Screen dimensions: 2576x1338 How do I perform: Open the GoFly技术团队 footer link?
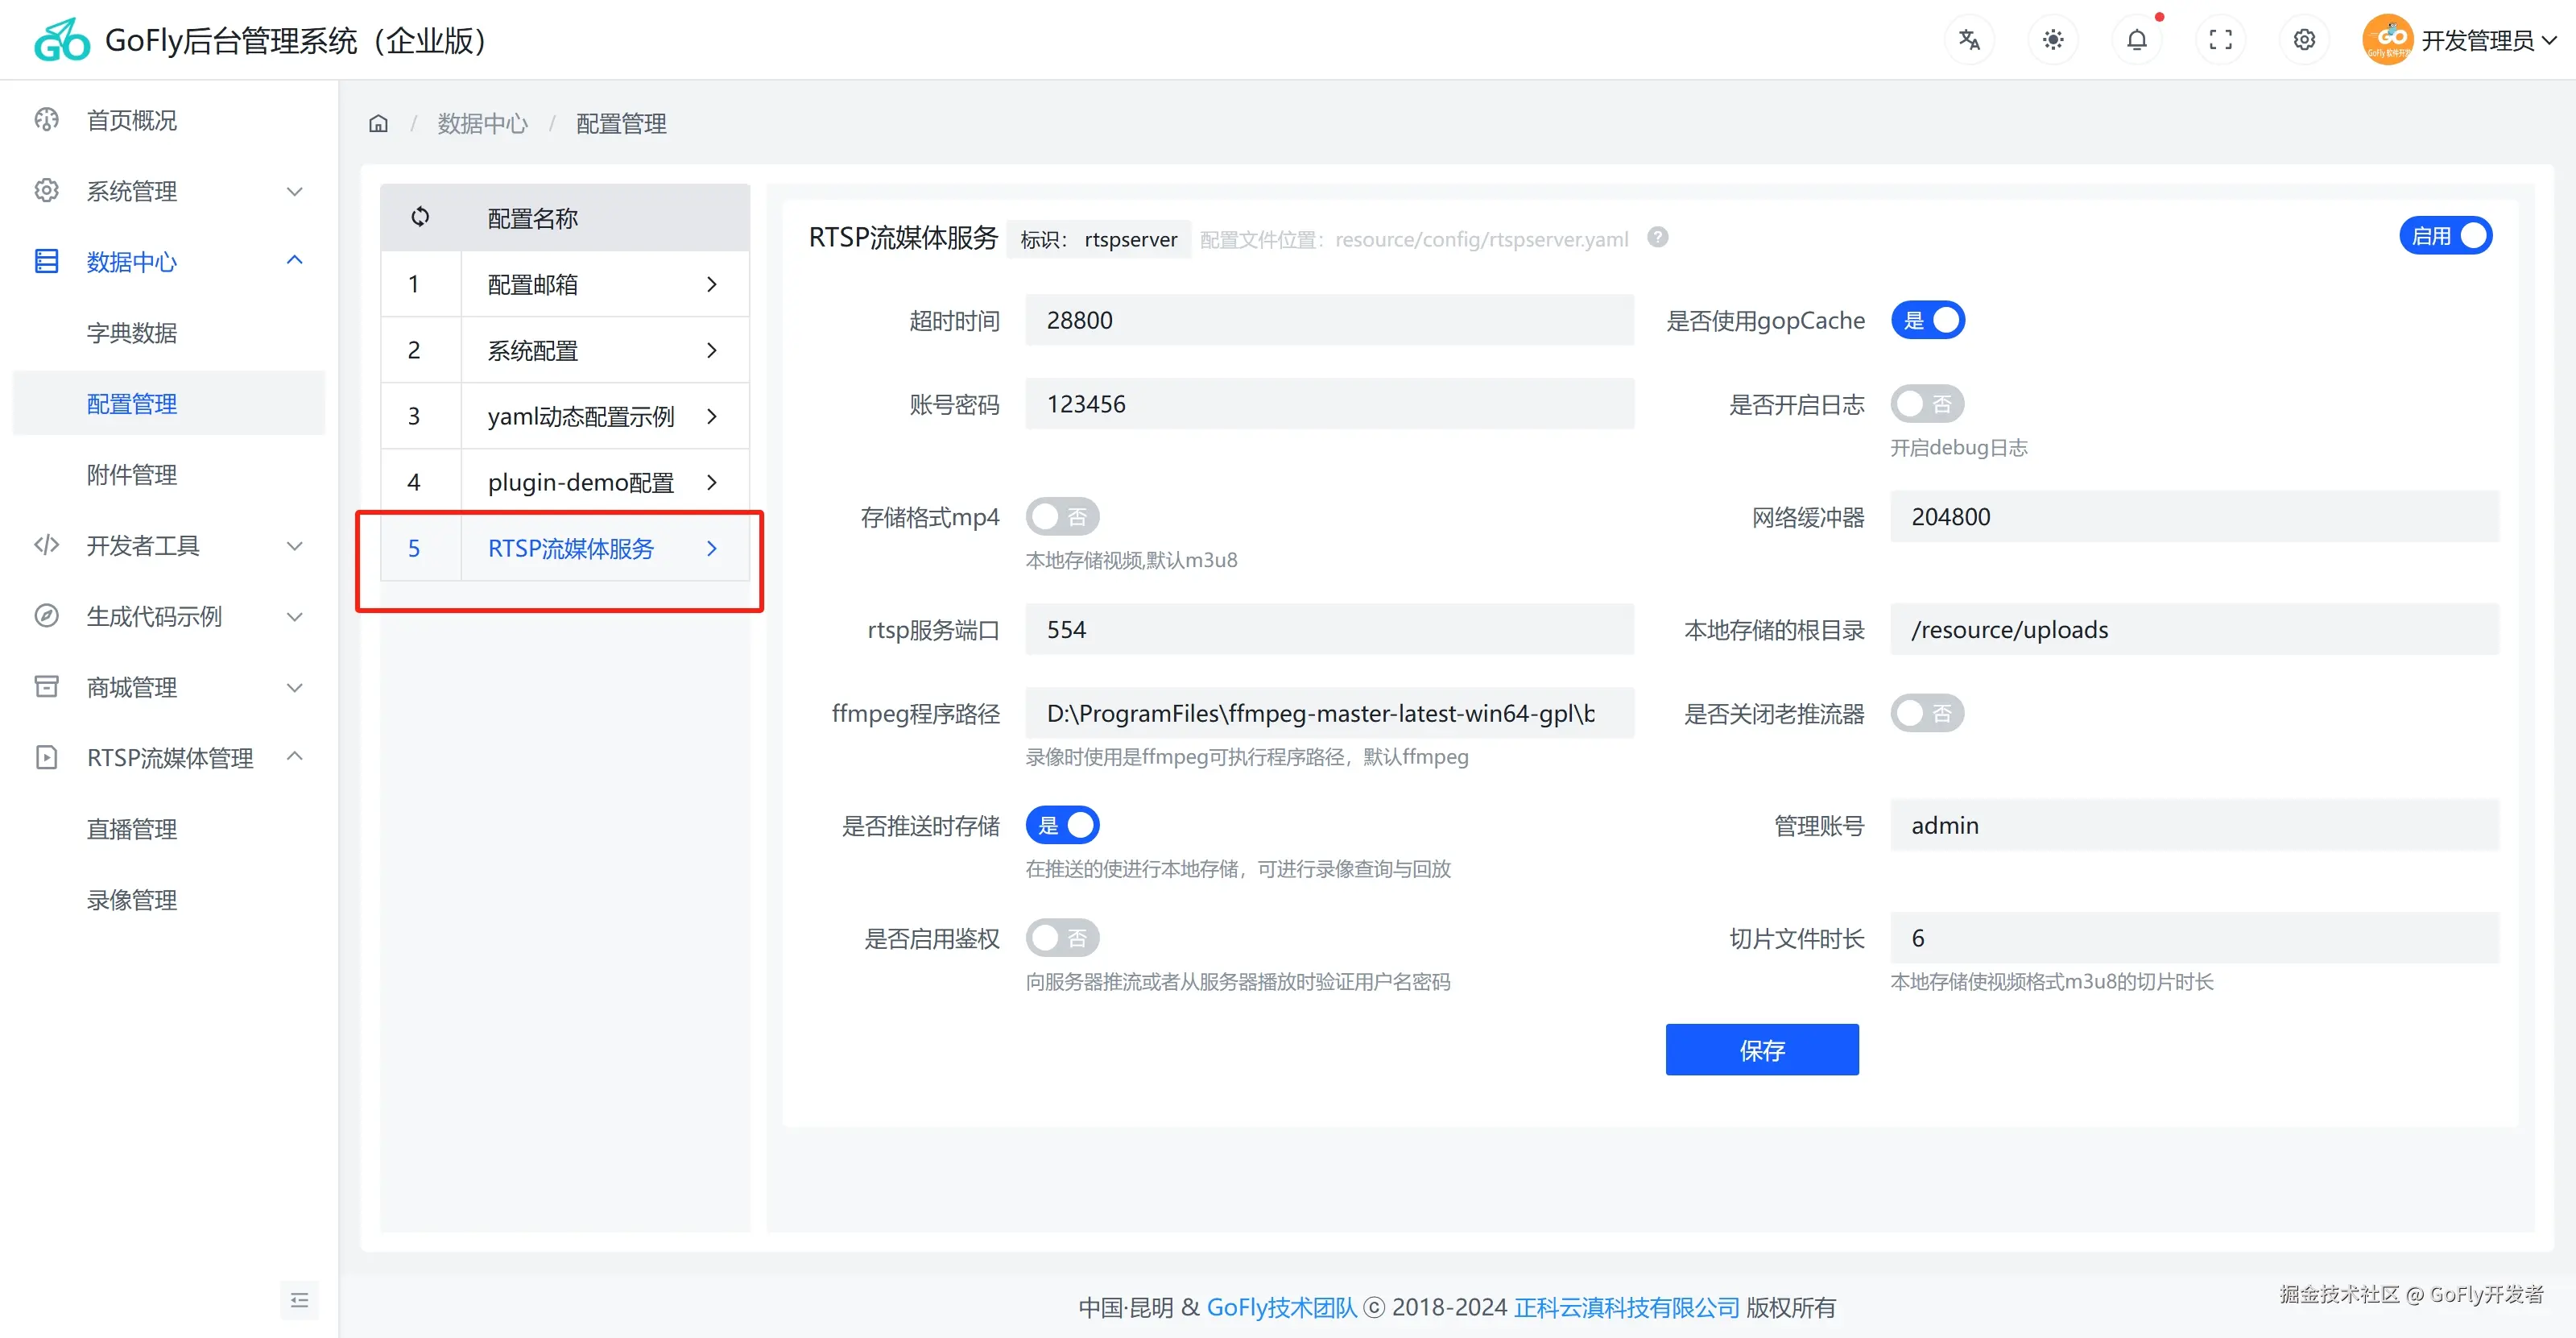pos(1281,1307)
